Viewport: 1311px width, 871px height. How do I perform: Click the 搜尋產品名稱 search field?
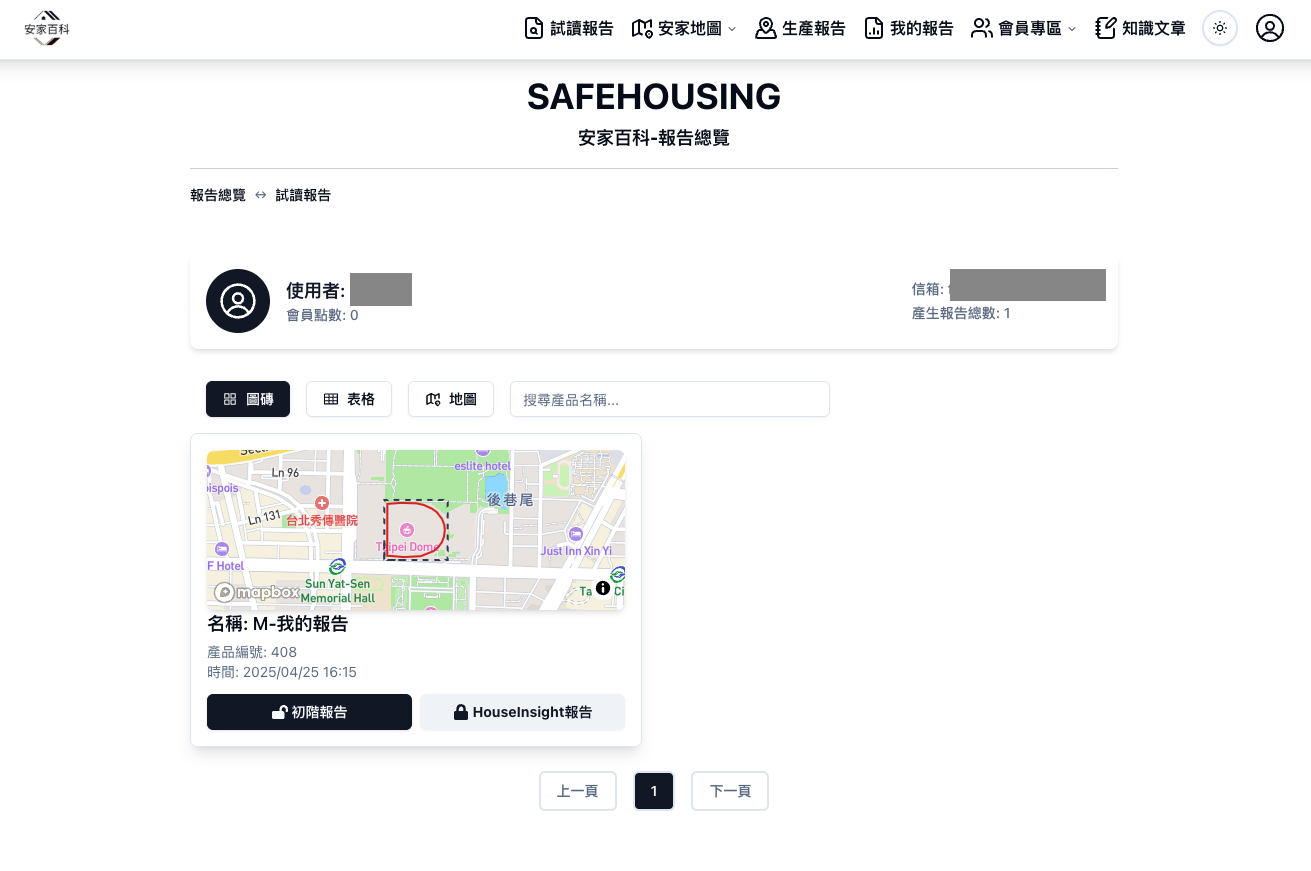point(669,399)
